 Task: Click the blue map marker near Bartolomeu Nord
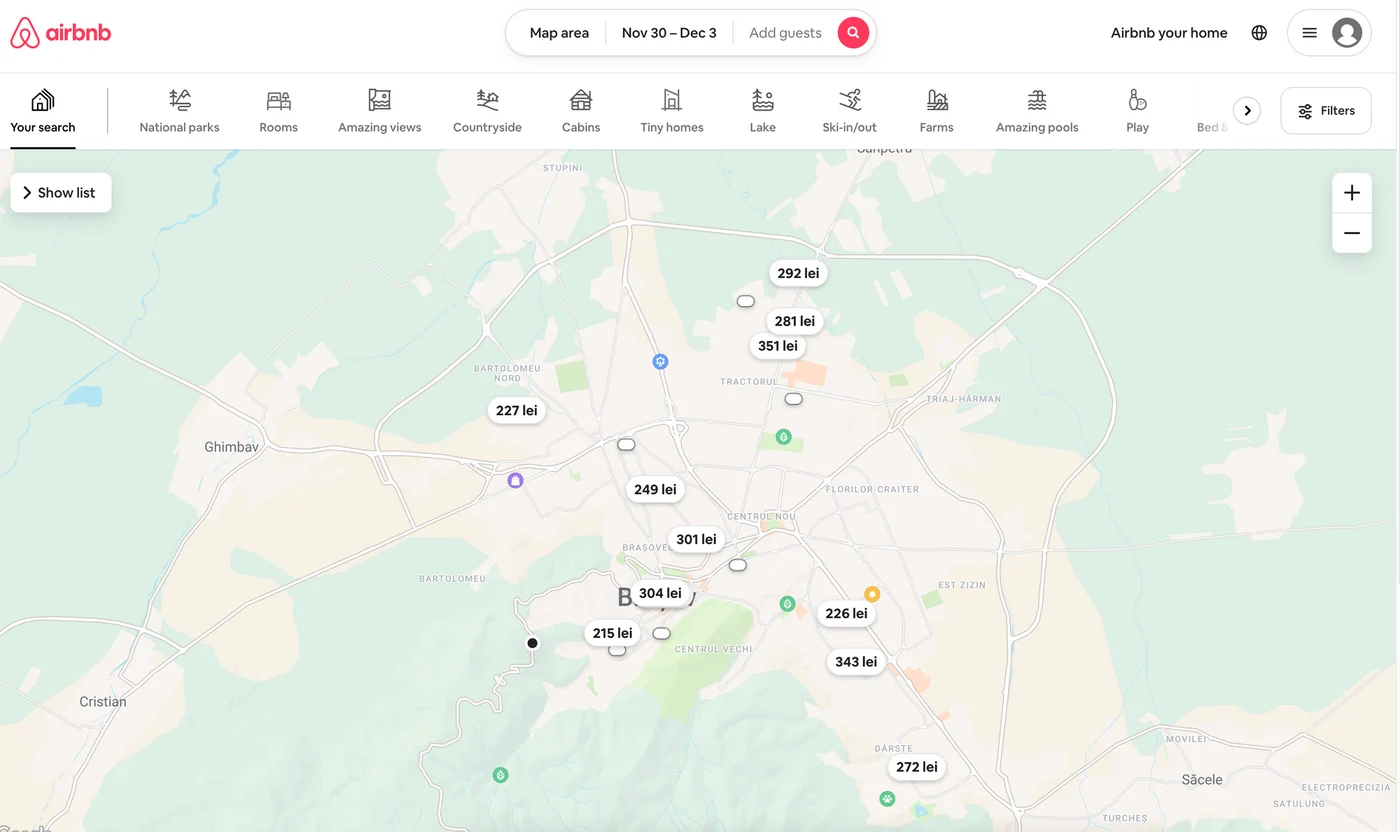(x=660, y=361)
